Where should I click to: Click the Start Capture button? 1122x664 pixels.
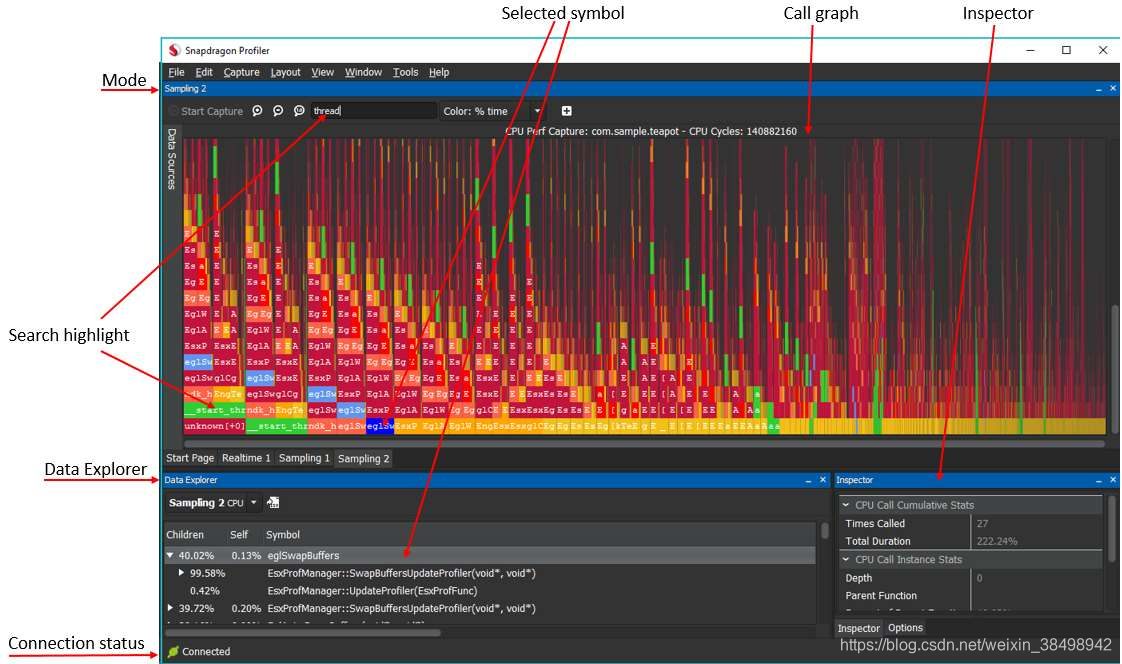(206, 112)
